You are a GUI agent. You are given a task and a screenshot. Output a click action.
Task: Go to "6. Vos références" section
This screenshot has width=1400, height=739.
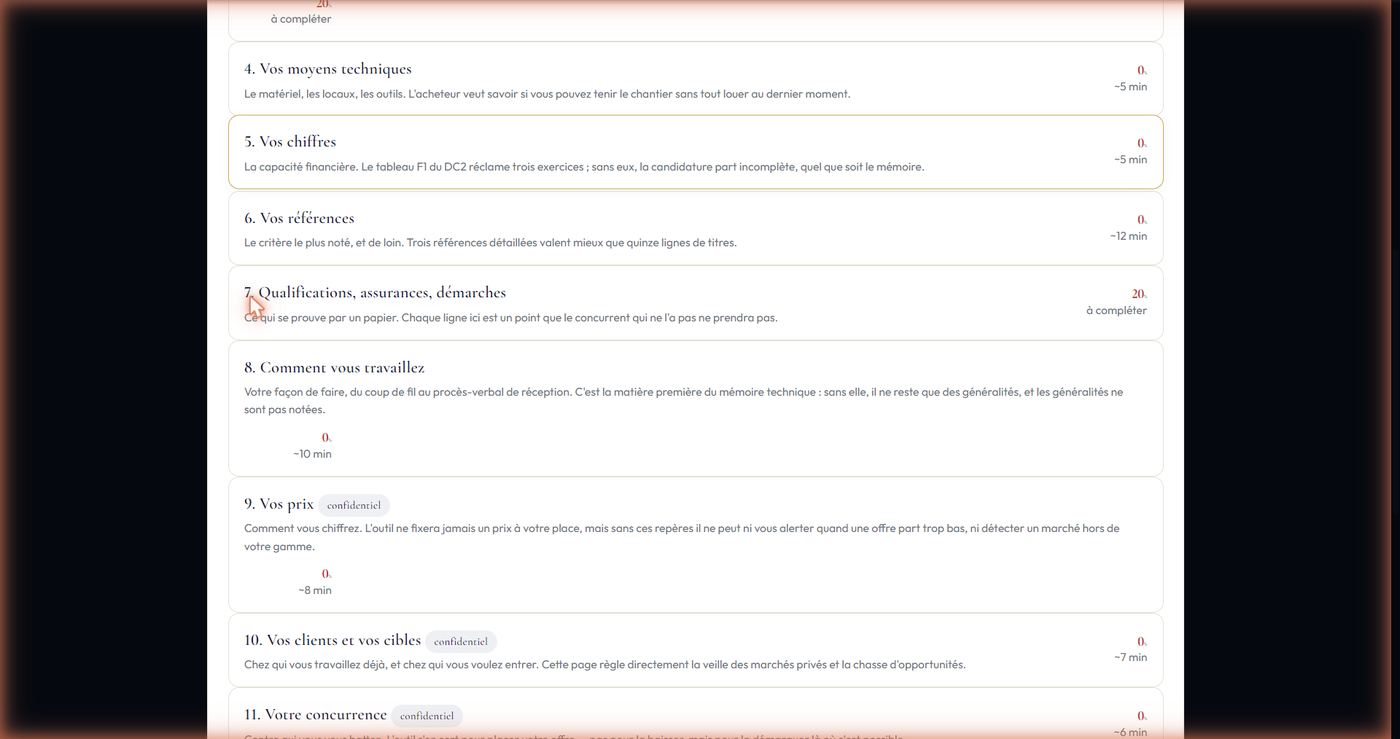tap(695, 228)
